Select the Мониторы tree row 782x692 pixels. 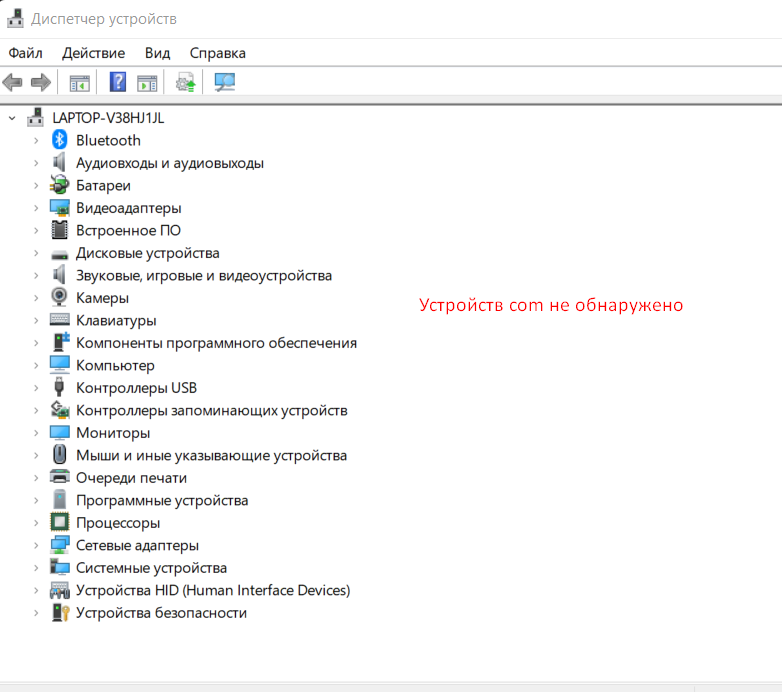113,433
